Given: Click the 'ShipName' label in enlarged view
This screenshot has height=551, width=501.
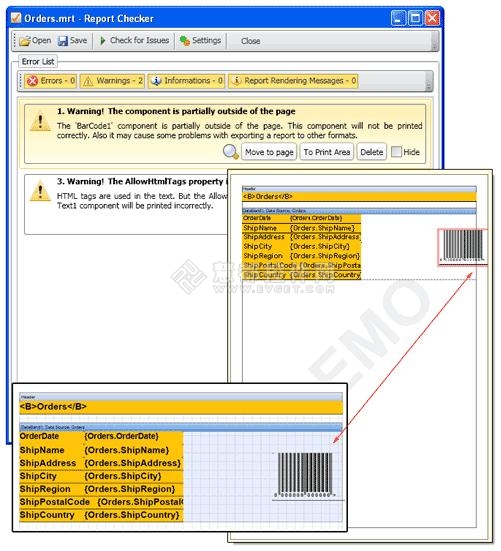Looking at the screenshot, I should 42,450.
